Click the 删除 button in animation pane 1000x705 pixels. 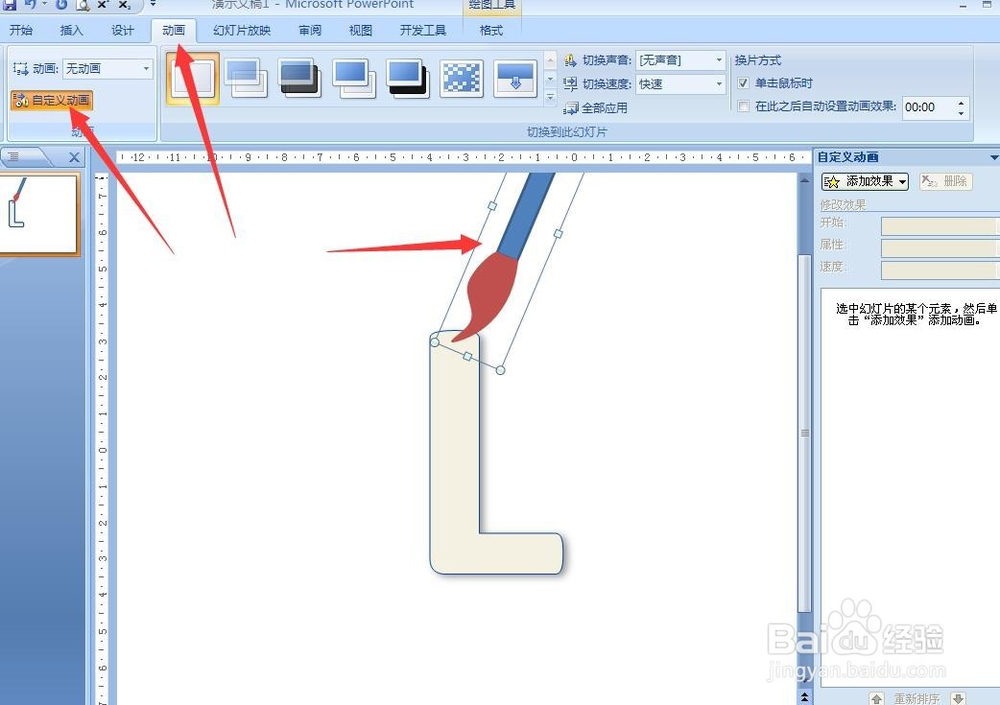click(x=946, y=182)
